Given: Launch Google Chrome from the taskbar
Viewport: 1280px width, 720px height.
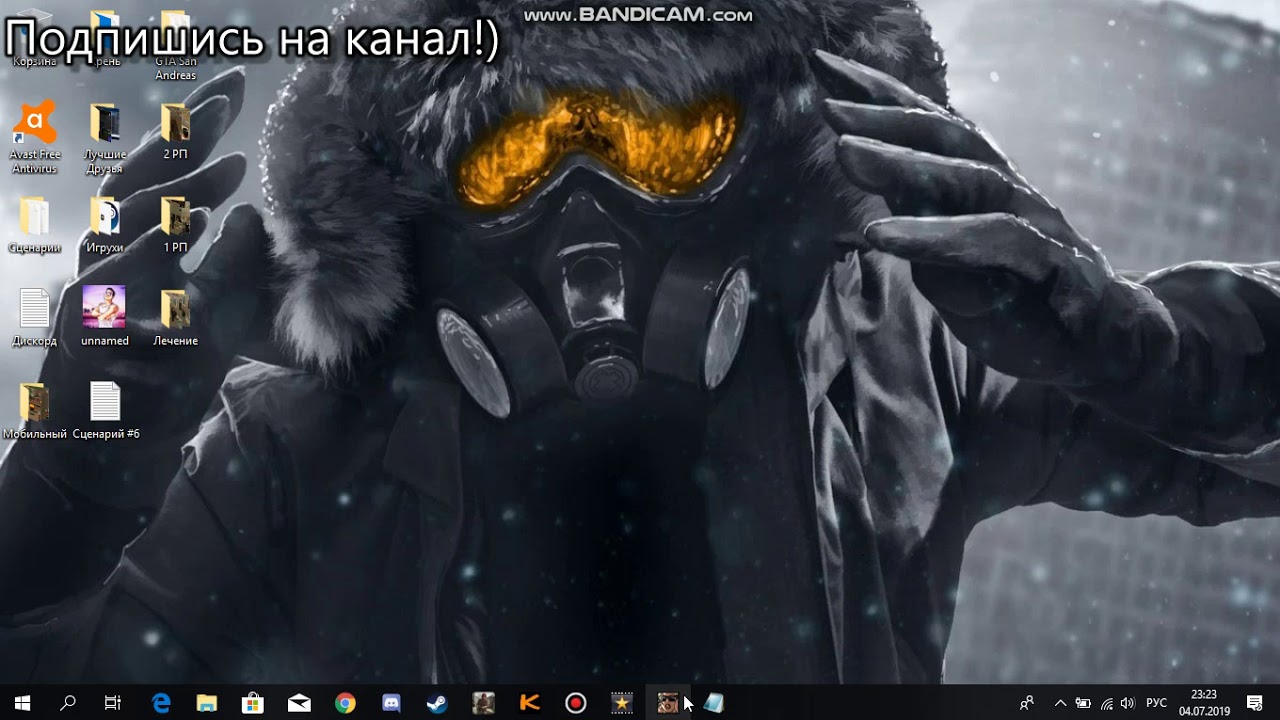Looking at the screenshot, I should click(x=345, y=703).
